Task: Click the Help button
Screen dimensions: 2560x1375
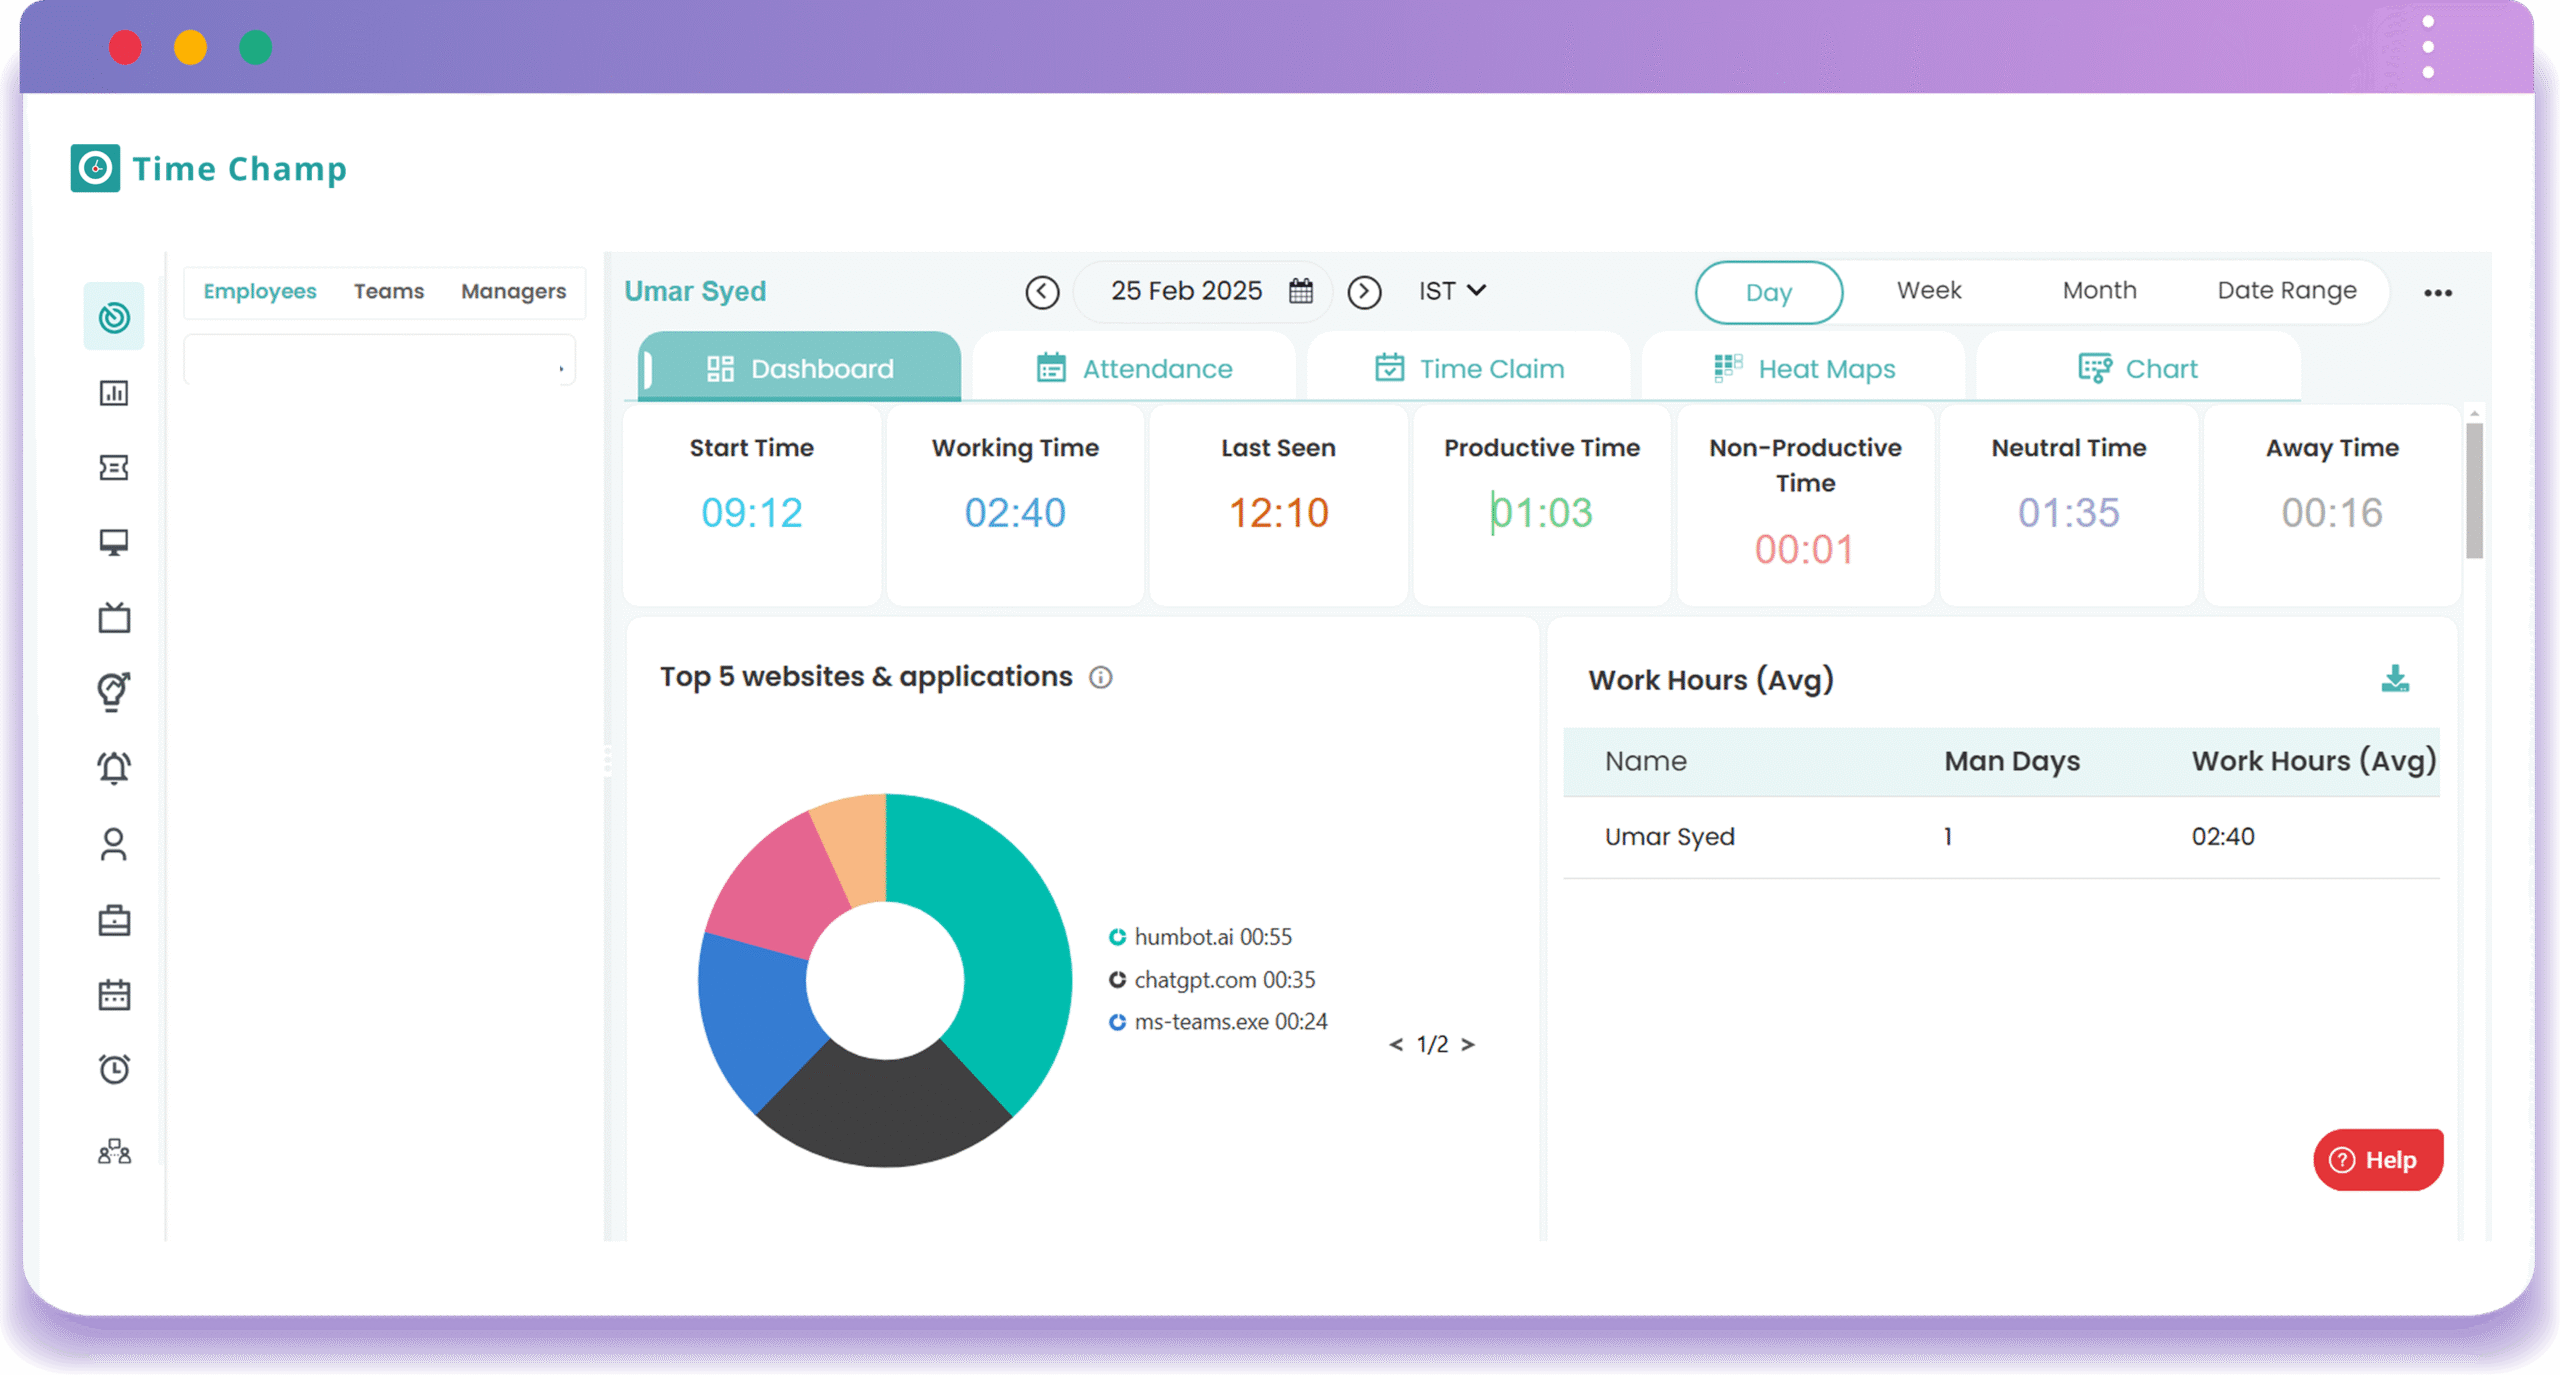Action: (2378, 1160)
